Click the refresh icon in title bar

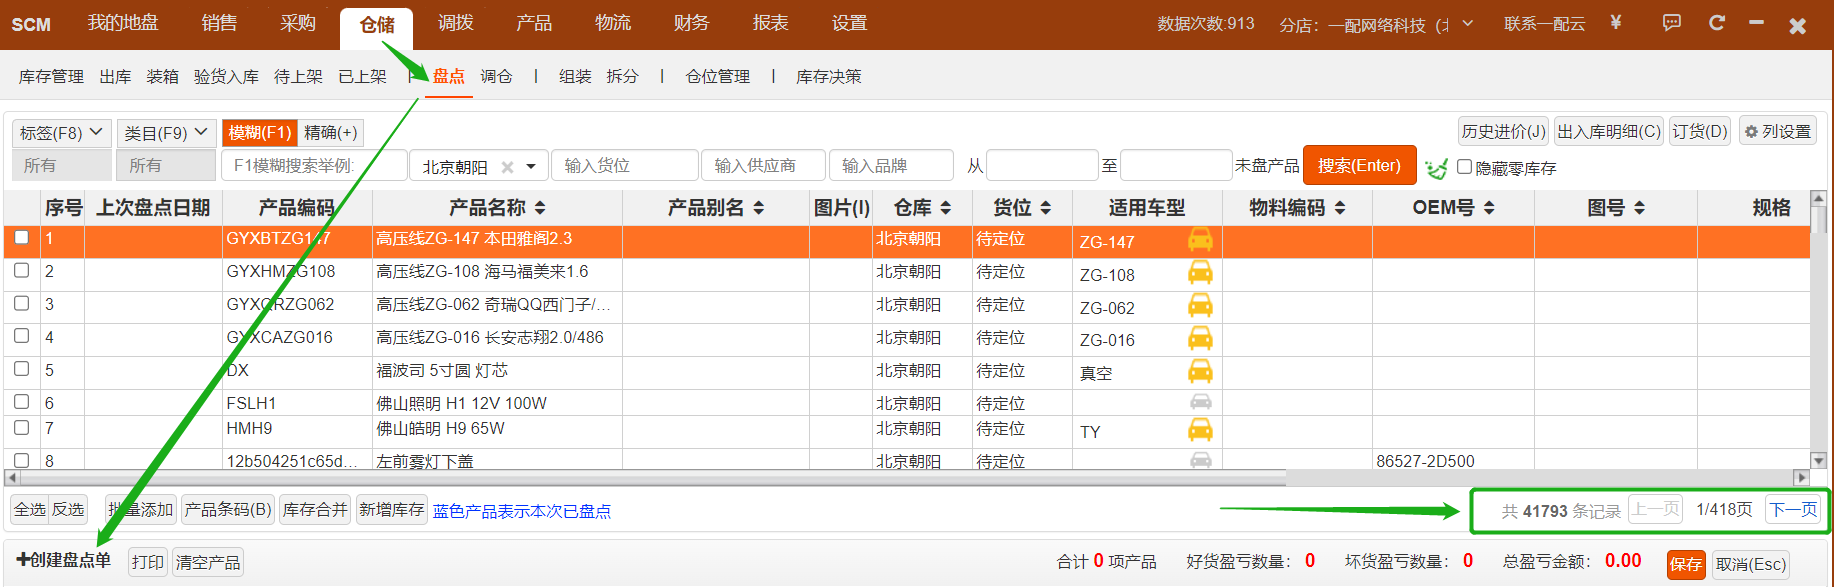(1717, 23)
